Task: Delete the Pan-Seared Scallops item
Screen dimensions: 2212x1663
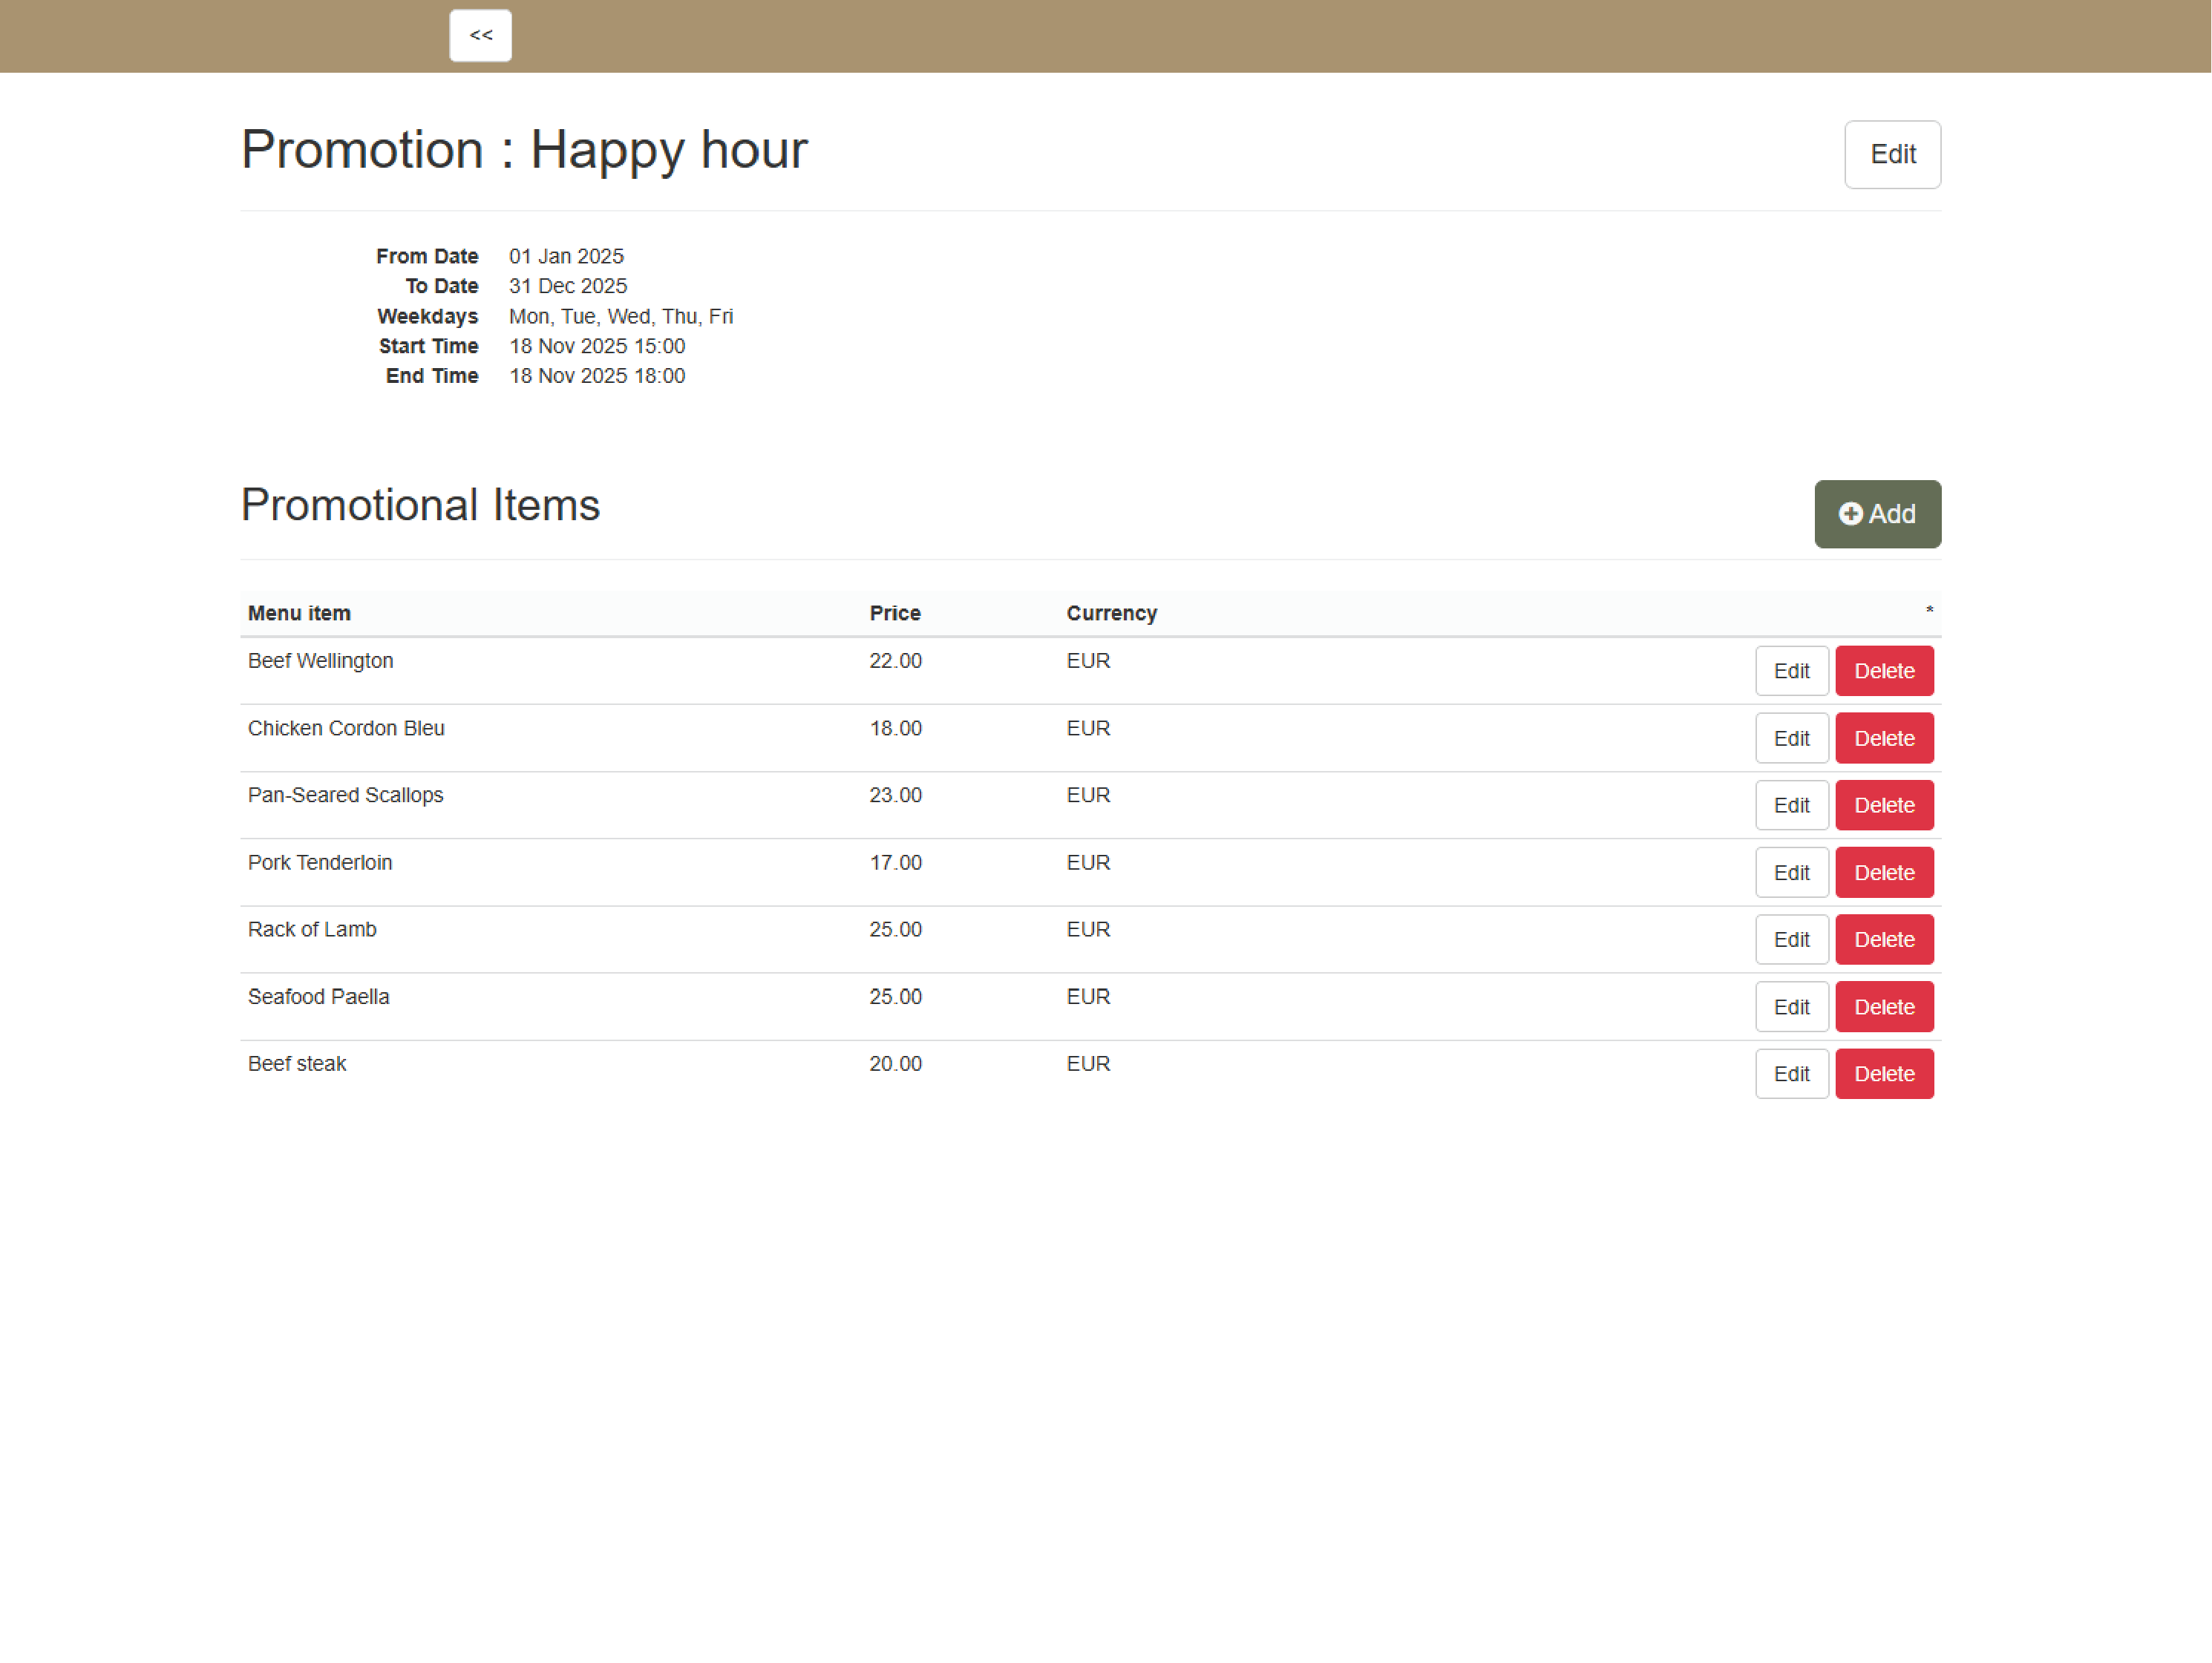Action: click(1884, 804)
